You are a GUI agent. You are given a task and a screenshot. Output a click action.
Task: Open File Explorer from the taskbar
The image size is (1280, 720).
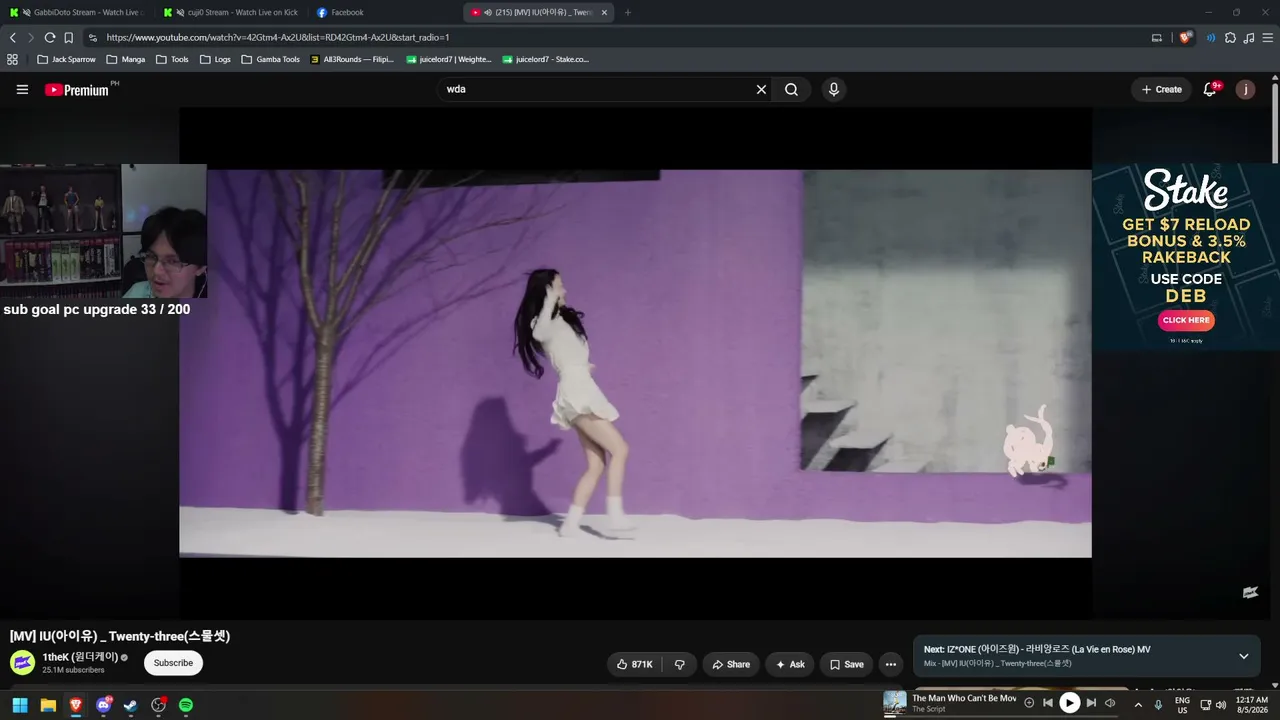[x=48, y=705]
